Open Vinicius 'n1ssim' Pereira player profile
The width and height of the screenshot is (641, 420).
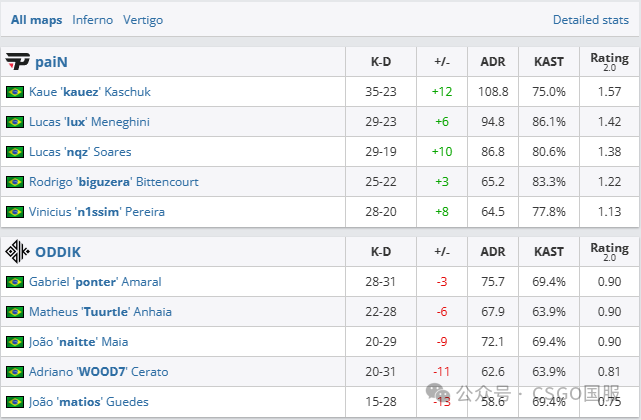coord(97,212)
